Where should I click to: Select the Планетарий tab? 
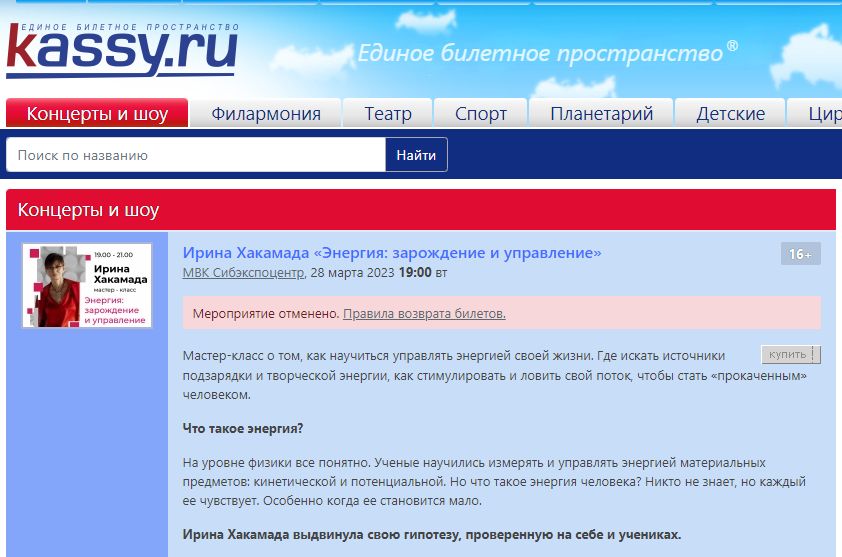(x=601, y=114)
